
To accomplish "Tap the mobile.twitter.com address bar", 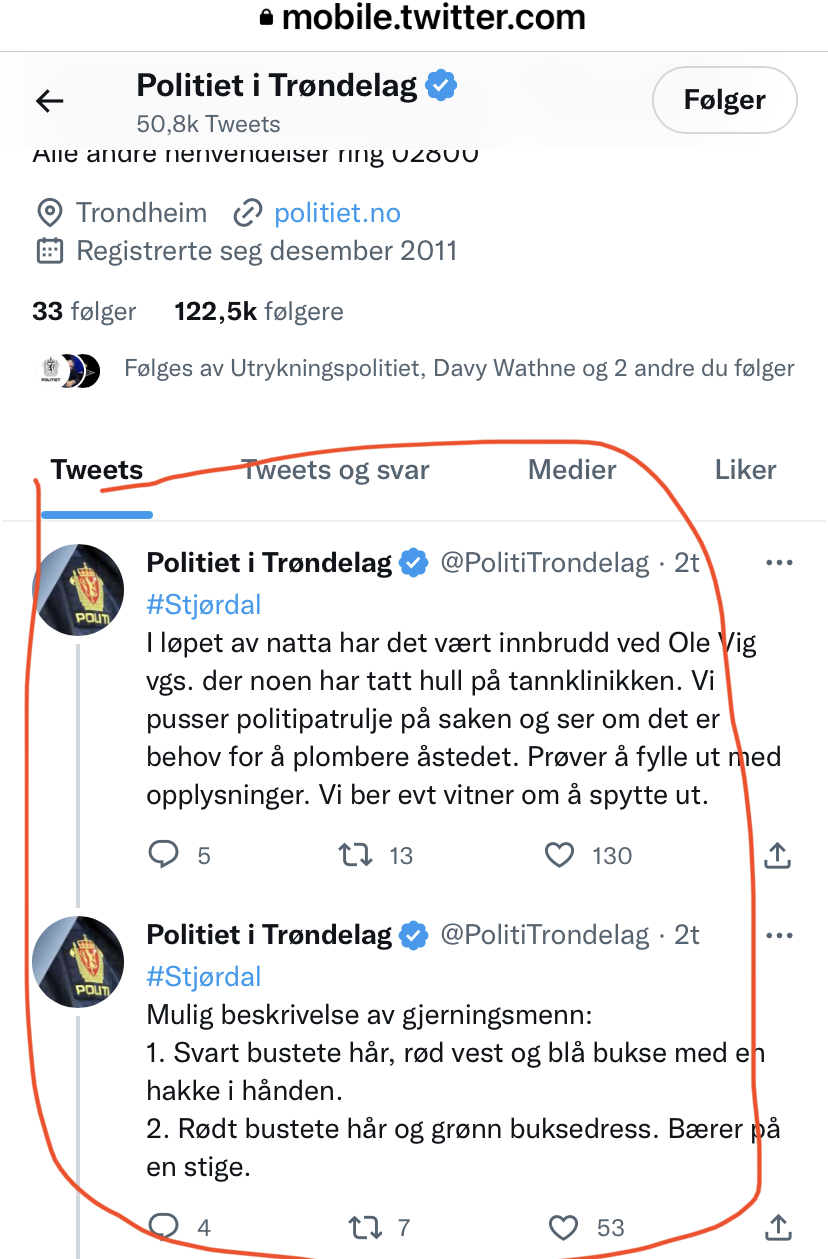I will [x=414, y=17].
